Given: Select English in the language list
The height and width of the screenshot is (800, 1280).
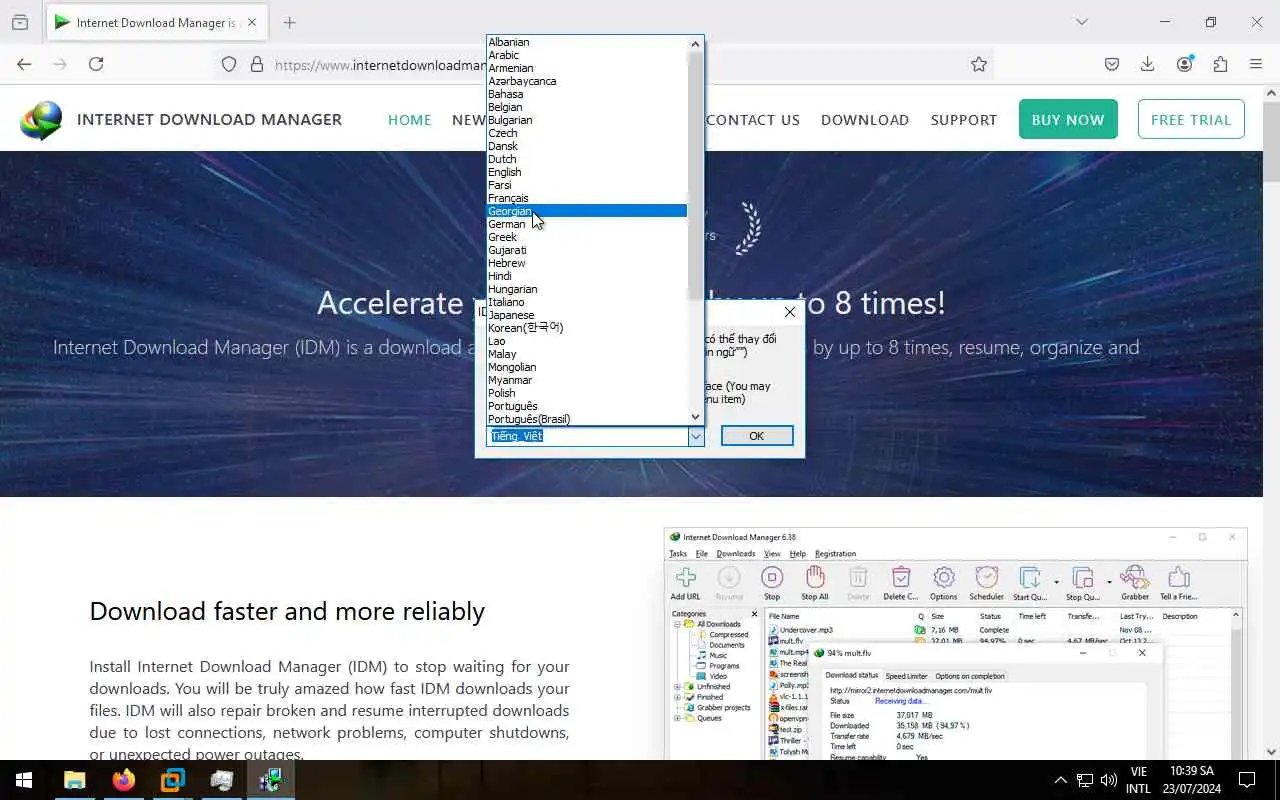Looking at the screenshot, I should (x=587, y=172).
